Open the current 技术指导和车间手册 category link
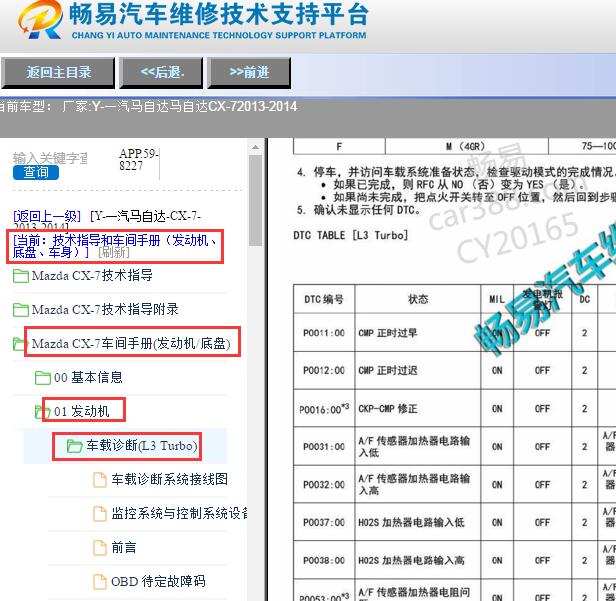Image resolution: width=616 pixels, height=601 pixels. [x=115, y=246]
